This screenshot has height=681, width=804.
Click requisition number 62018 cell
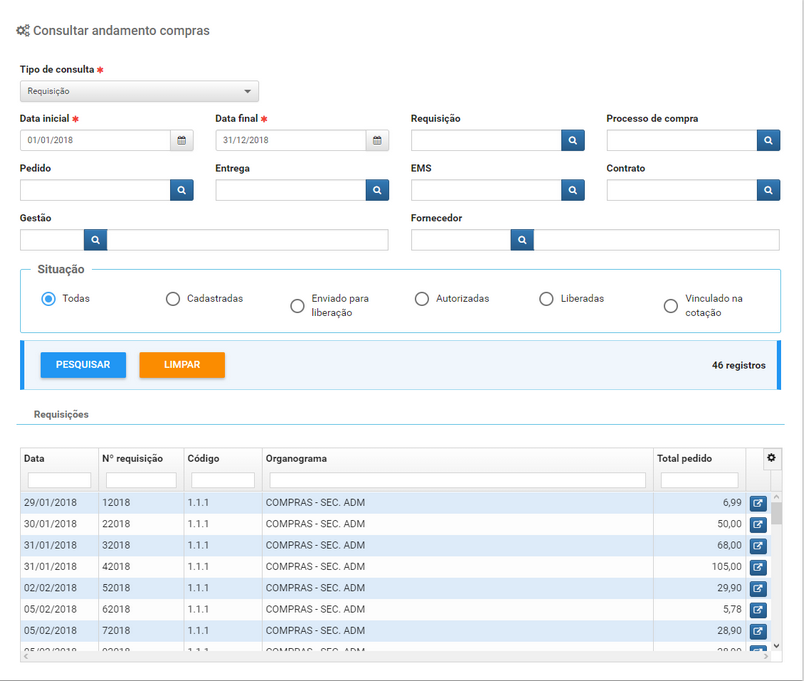[x=116, y=609]
